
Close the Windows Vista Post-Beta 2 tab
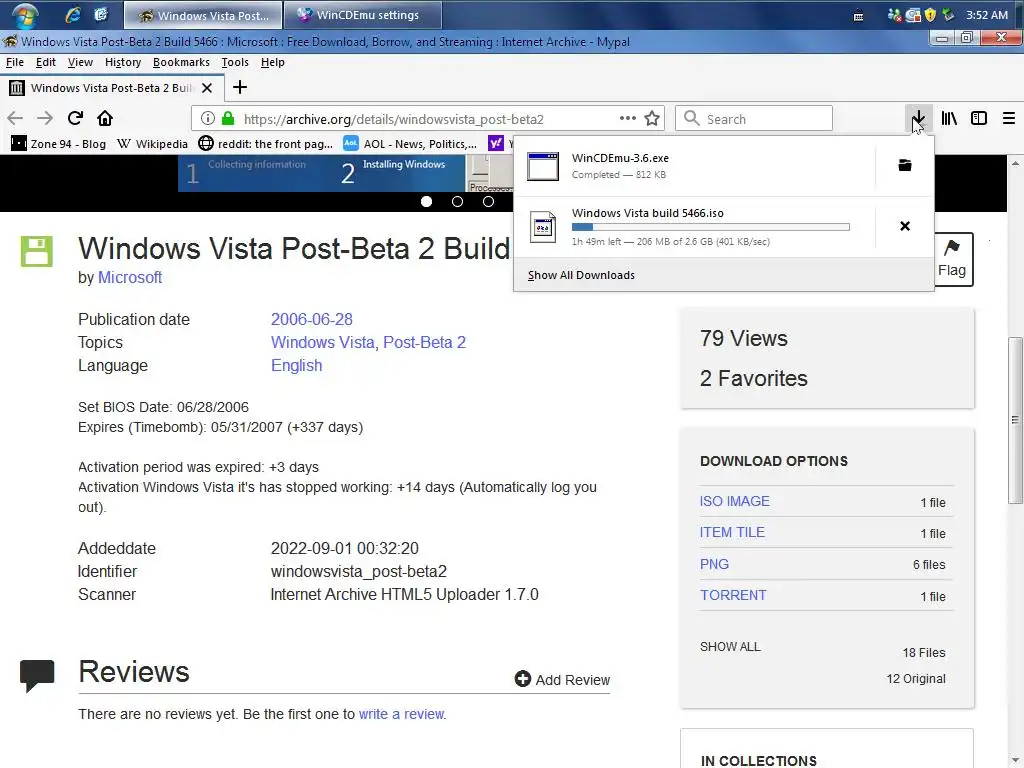coord(207,88)
